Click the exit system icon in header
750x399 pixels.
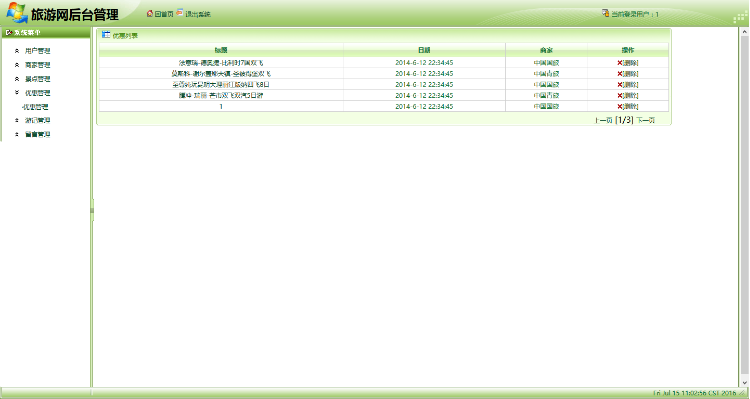pos(180,13)
